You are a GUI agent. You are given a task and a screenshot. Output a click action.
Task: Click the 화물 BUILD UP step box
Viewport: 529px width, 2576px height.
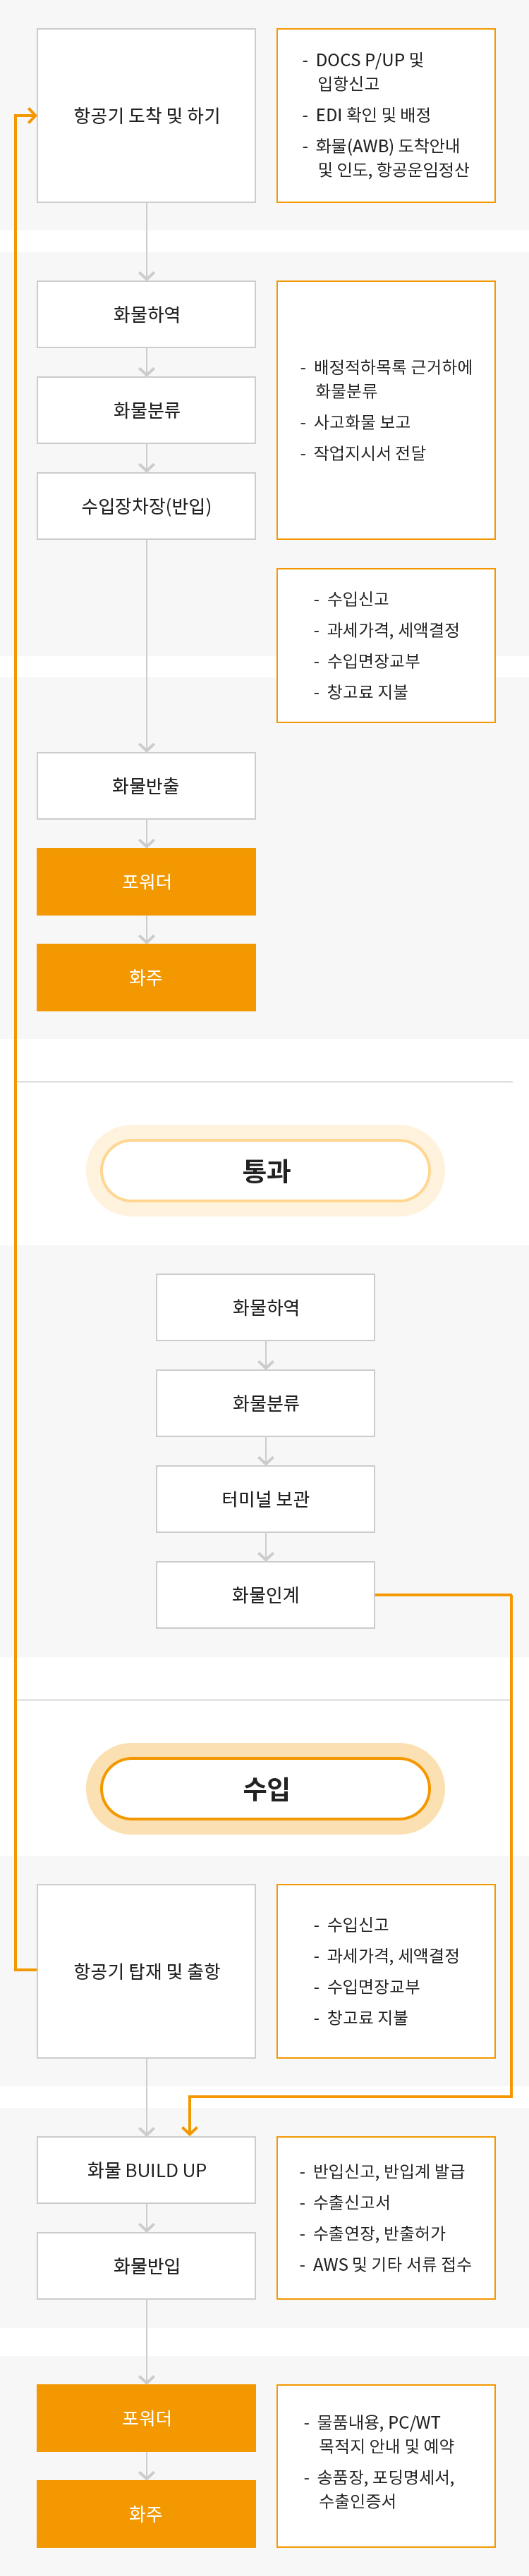click(146, 2170)
